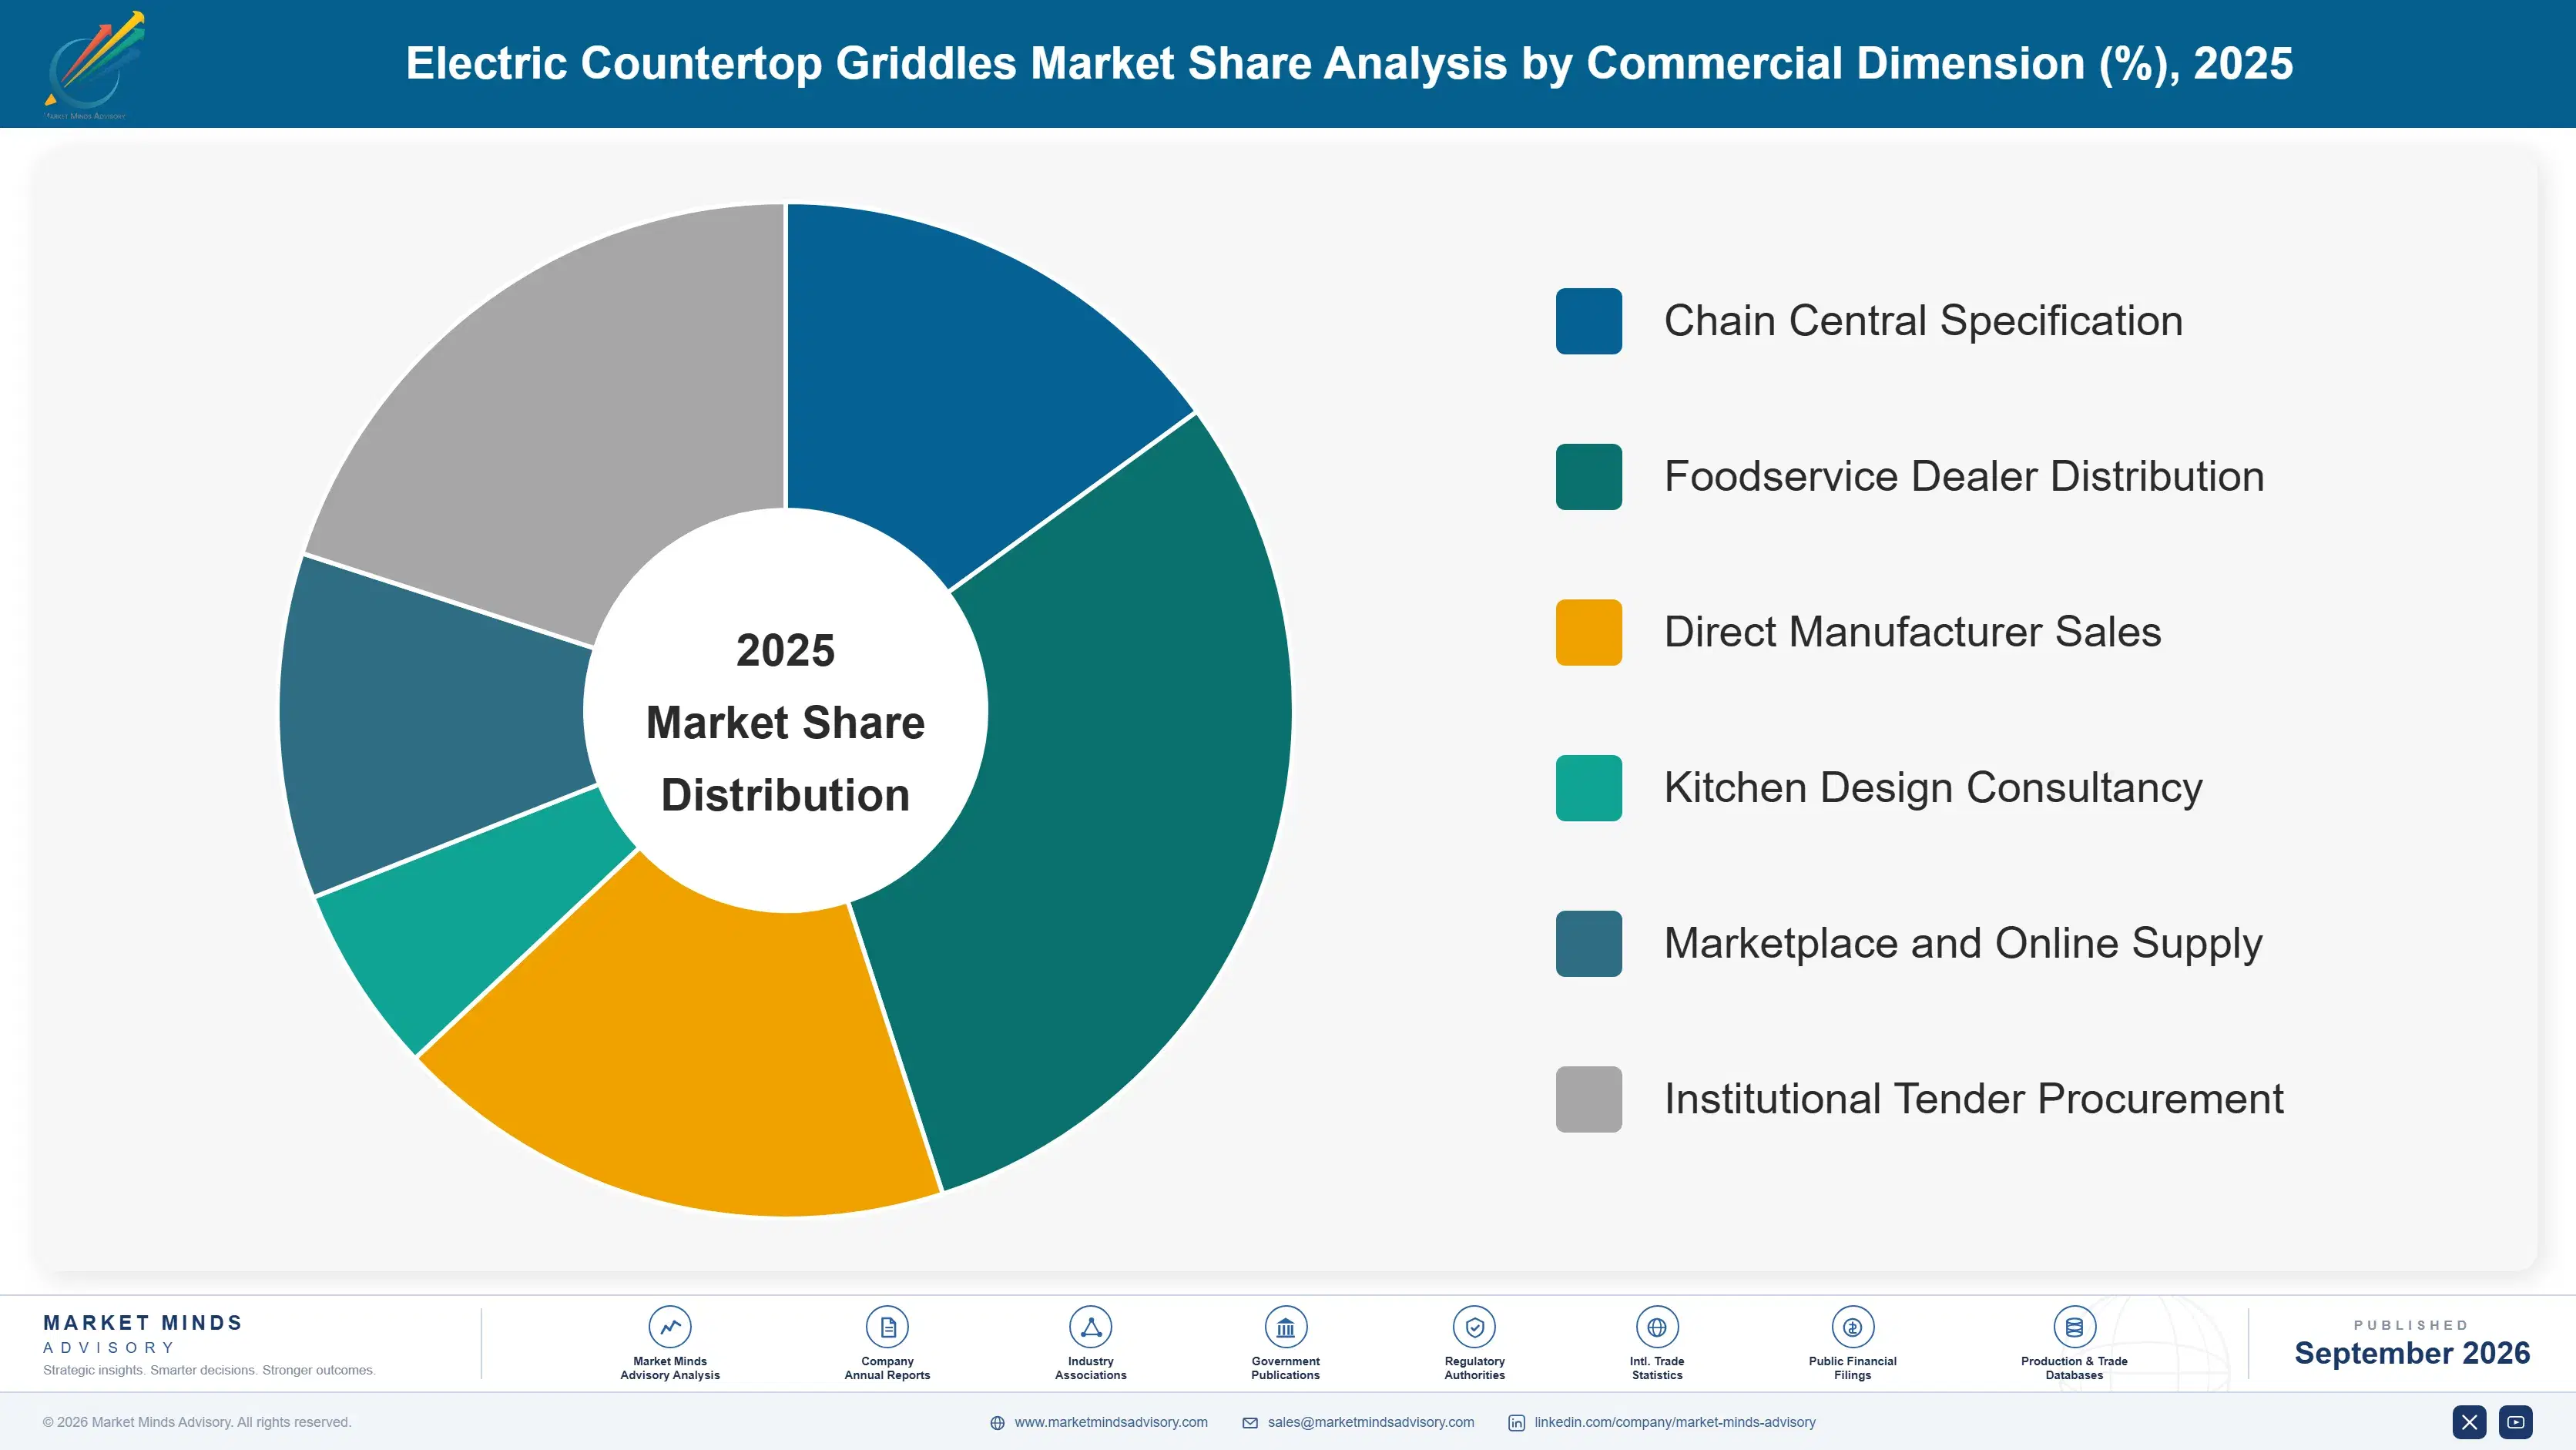2576x1450 pixels.
Task: Click the Market Minds Advisory logo
Action: click(x=94, y=64)
